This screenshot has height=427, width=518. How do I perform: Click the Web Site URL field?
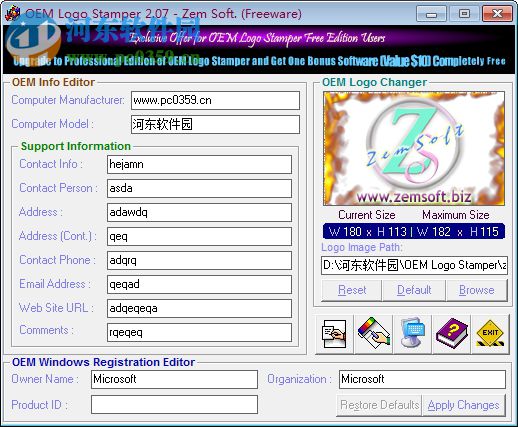(x=199, y=308)
